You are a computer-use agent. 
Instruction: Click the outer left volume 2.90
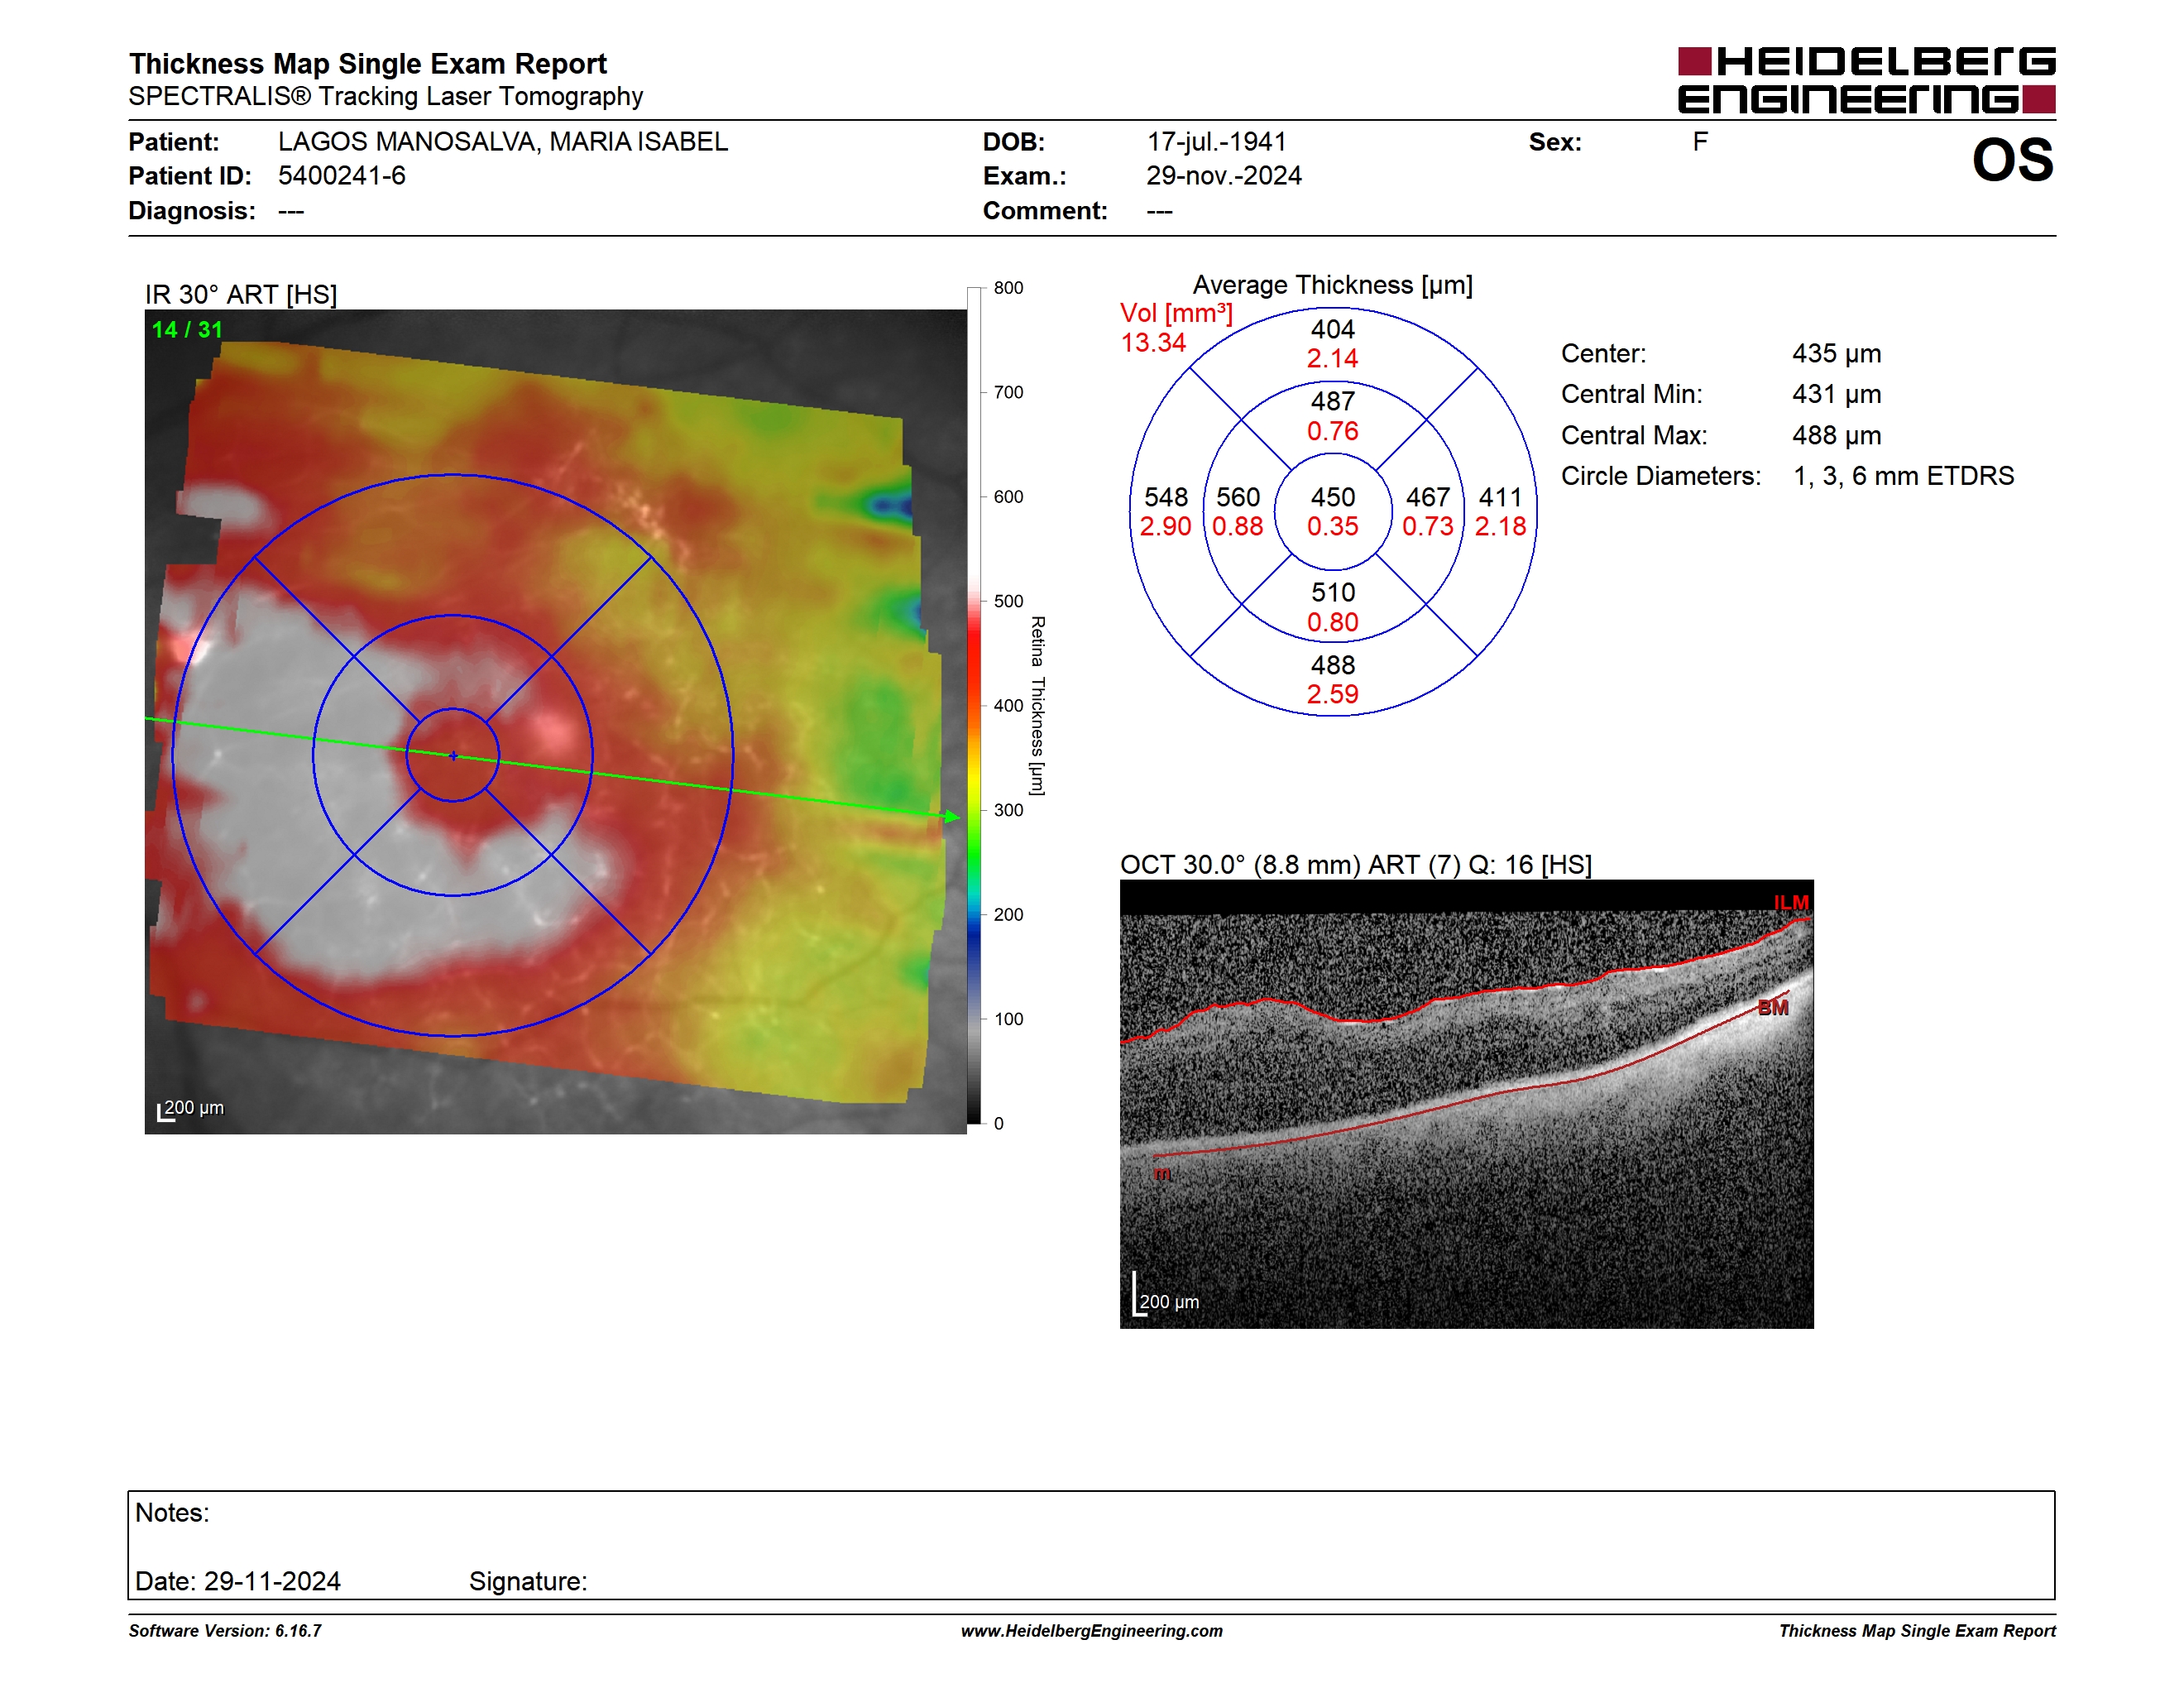1166,527
